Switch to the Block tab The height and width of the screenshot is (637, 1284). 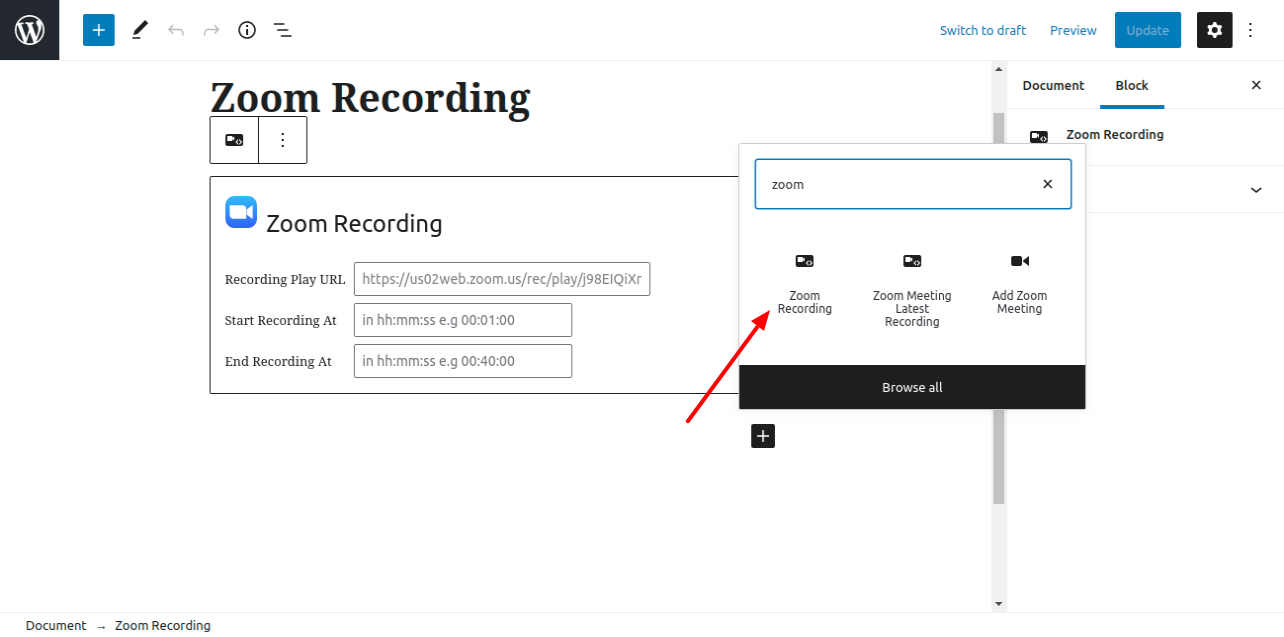[1132, 85]
